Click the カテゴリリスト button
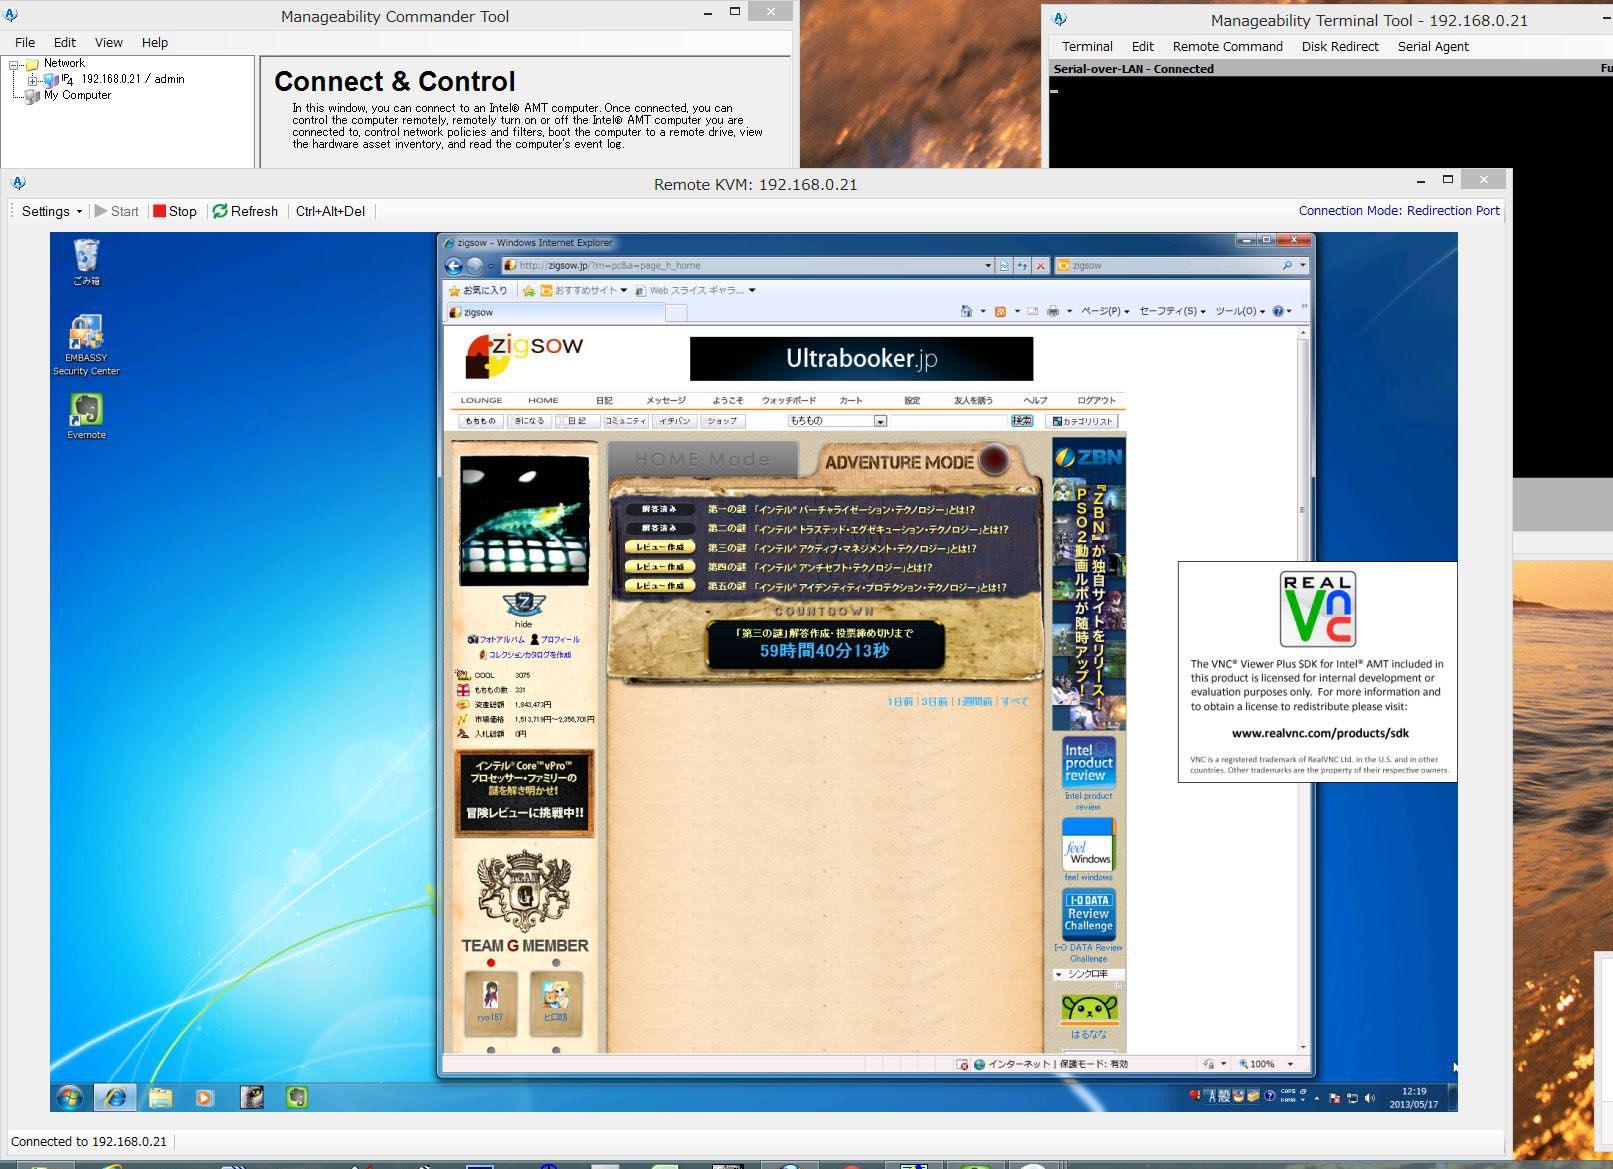Viewport: 1613px width, 1169px height. click(1081, 421)
